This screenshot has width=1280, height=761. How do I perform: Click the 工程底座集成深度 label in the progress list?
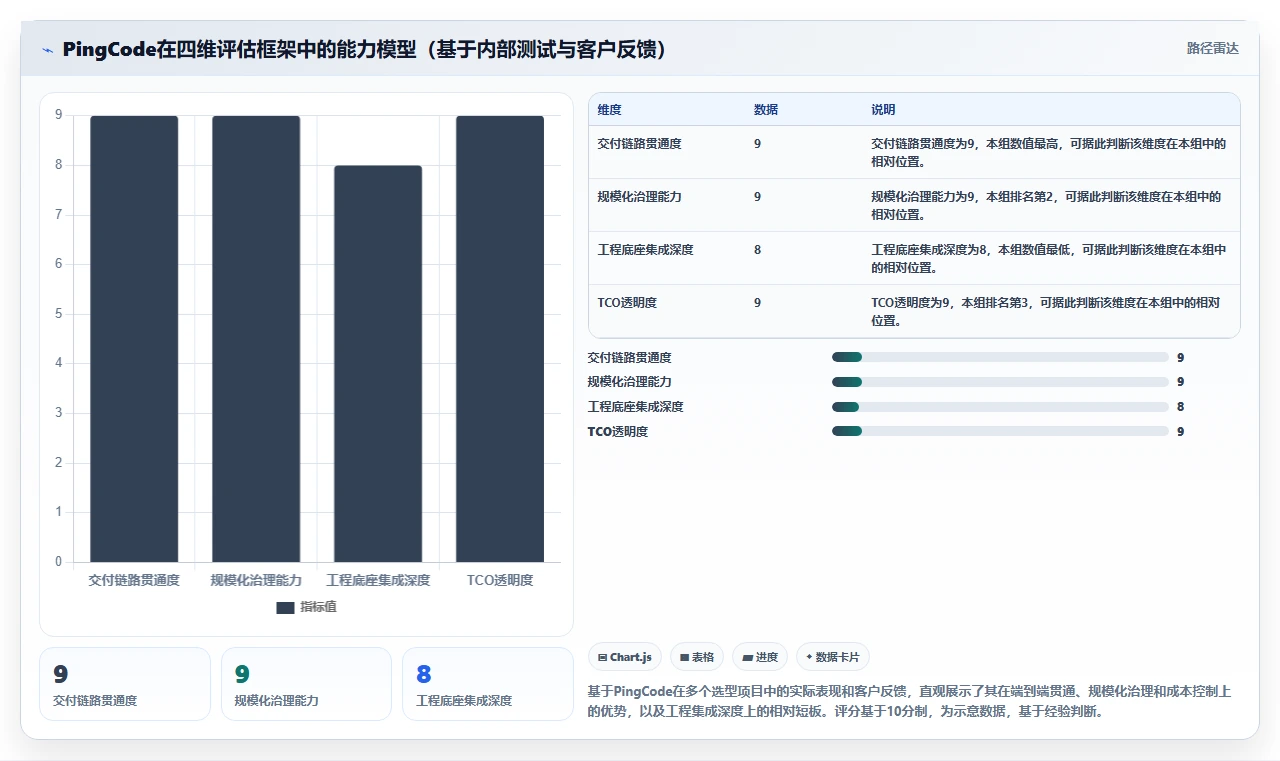click(x=636, y=407)
